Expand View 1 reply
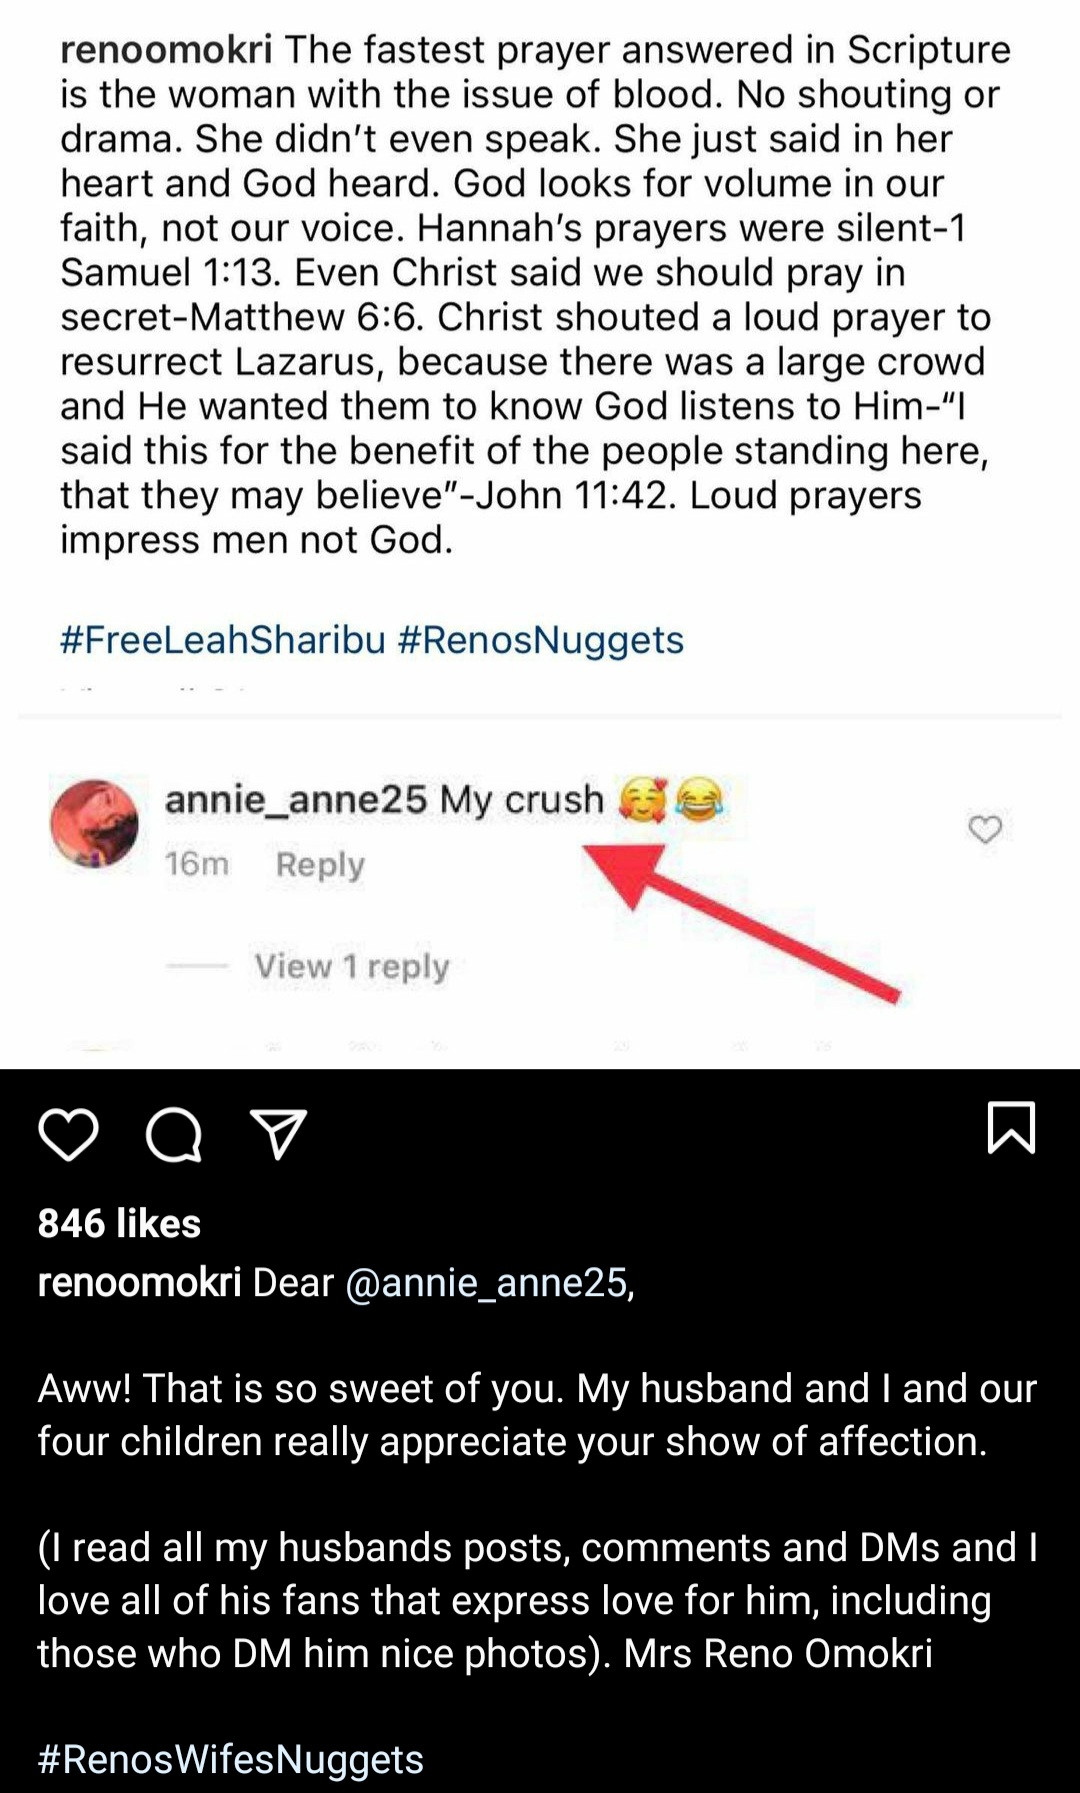The height and width of the screenshot is (1793, 1080). point(351,966)
